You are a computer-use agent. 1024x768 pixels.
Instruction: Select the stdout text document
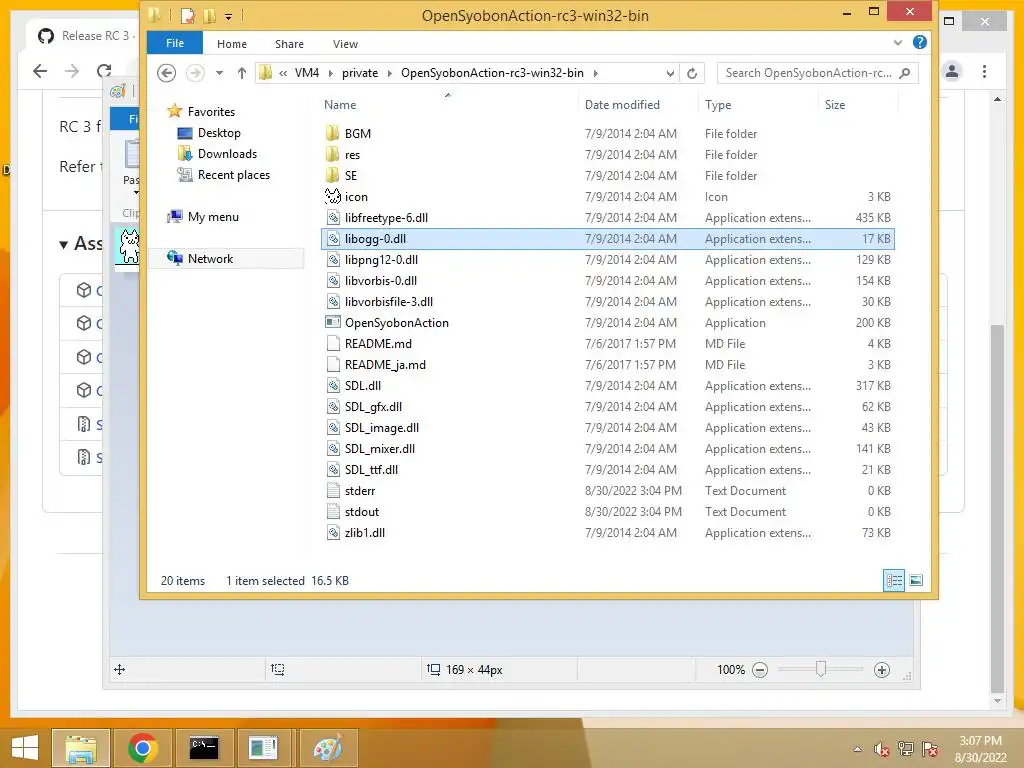(x=362, y=512)
